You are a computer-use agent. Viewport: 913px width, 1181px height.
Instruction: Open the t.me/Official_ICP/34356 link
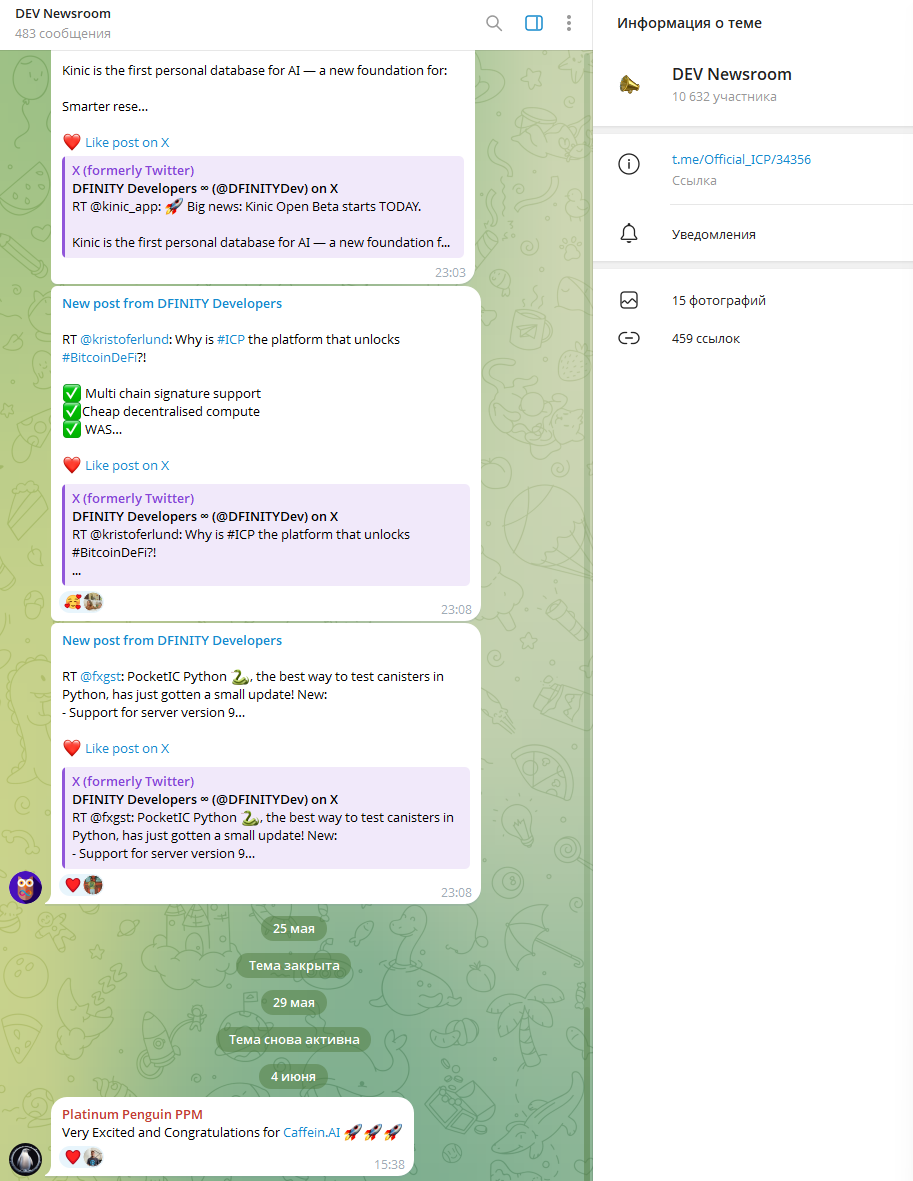click(x=740, y=158)
